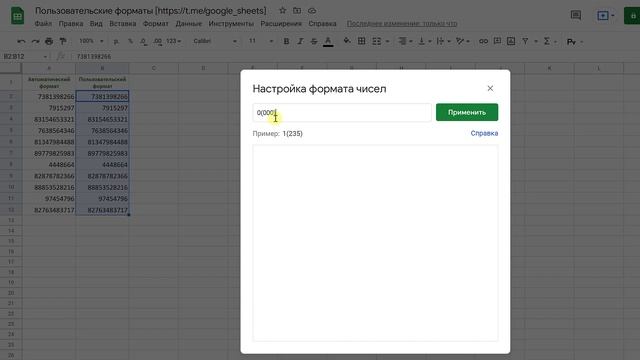Open the text color picker
This screenshot has width=640, height=360.
pyautogui.click(x=328, y=41)
